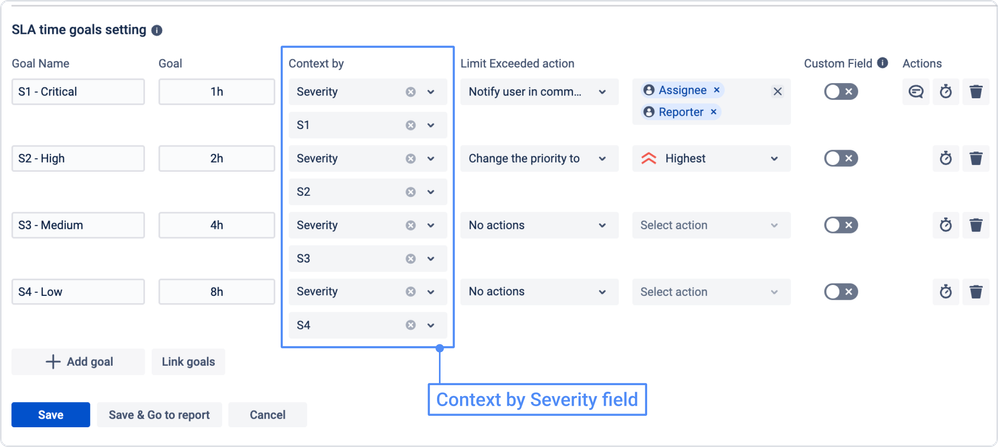
Task: Open the comment icon for S1 - Critical
Action: pos(916,92)
